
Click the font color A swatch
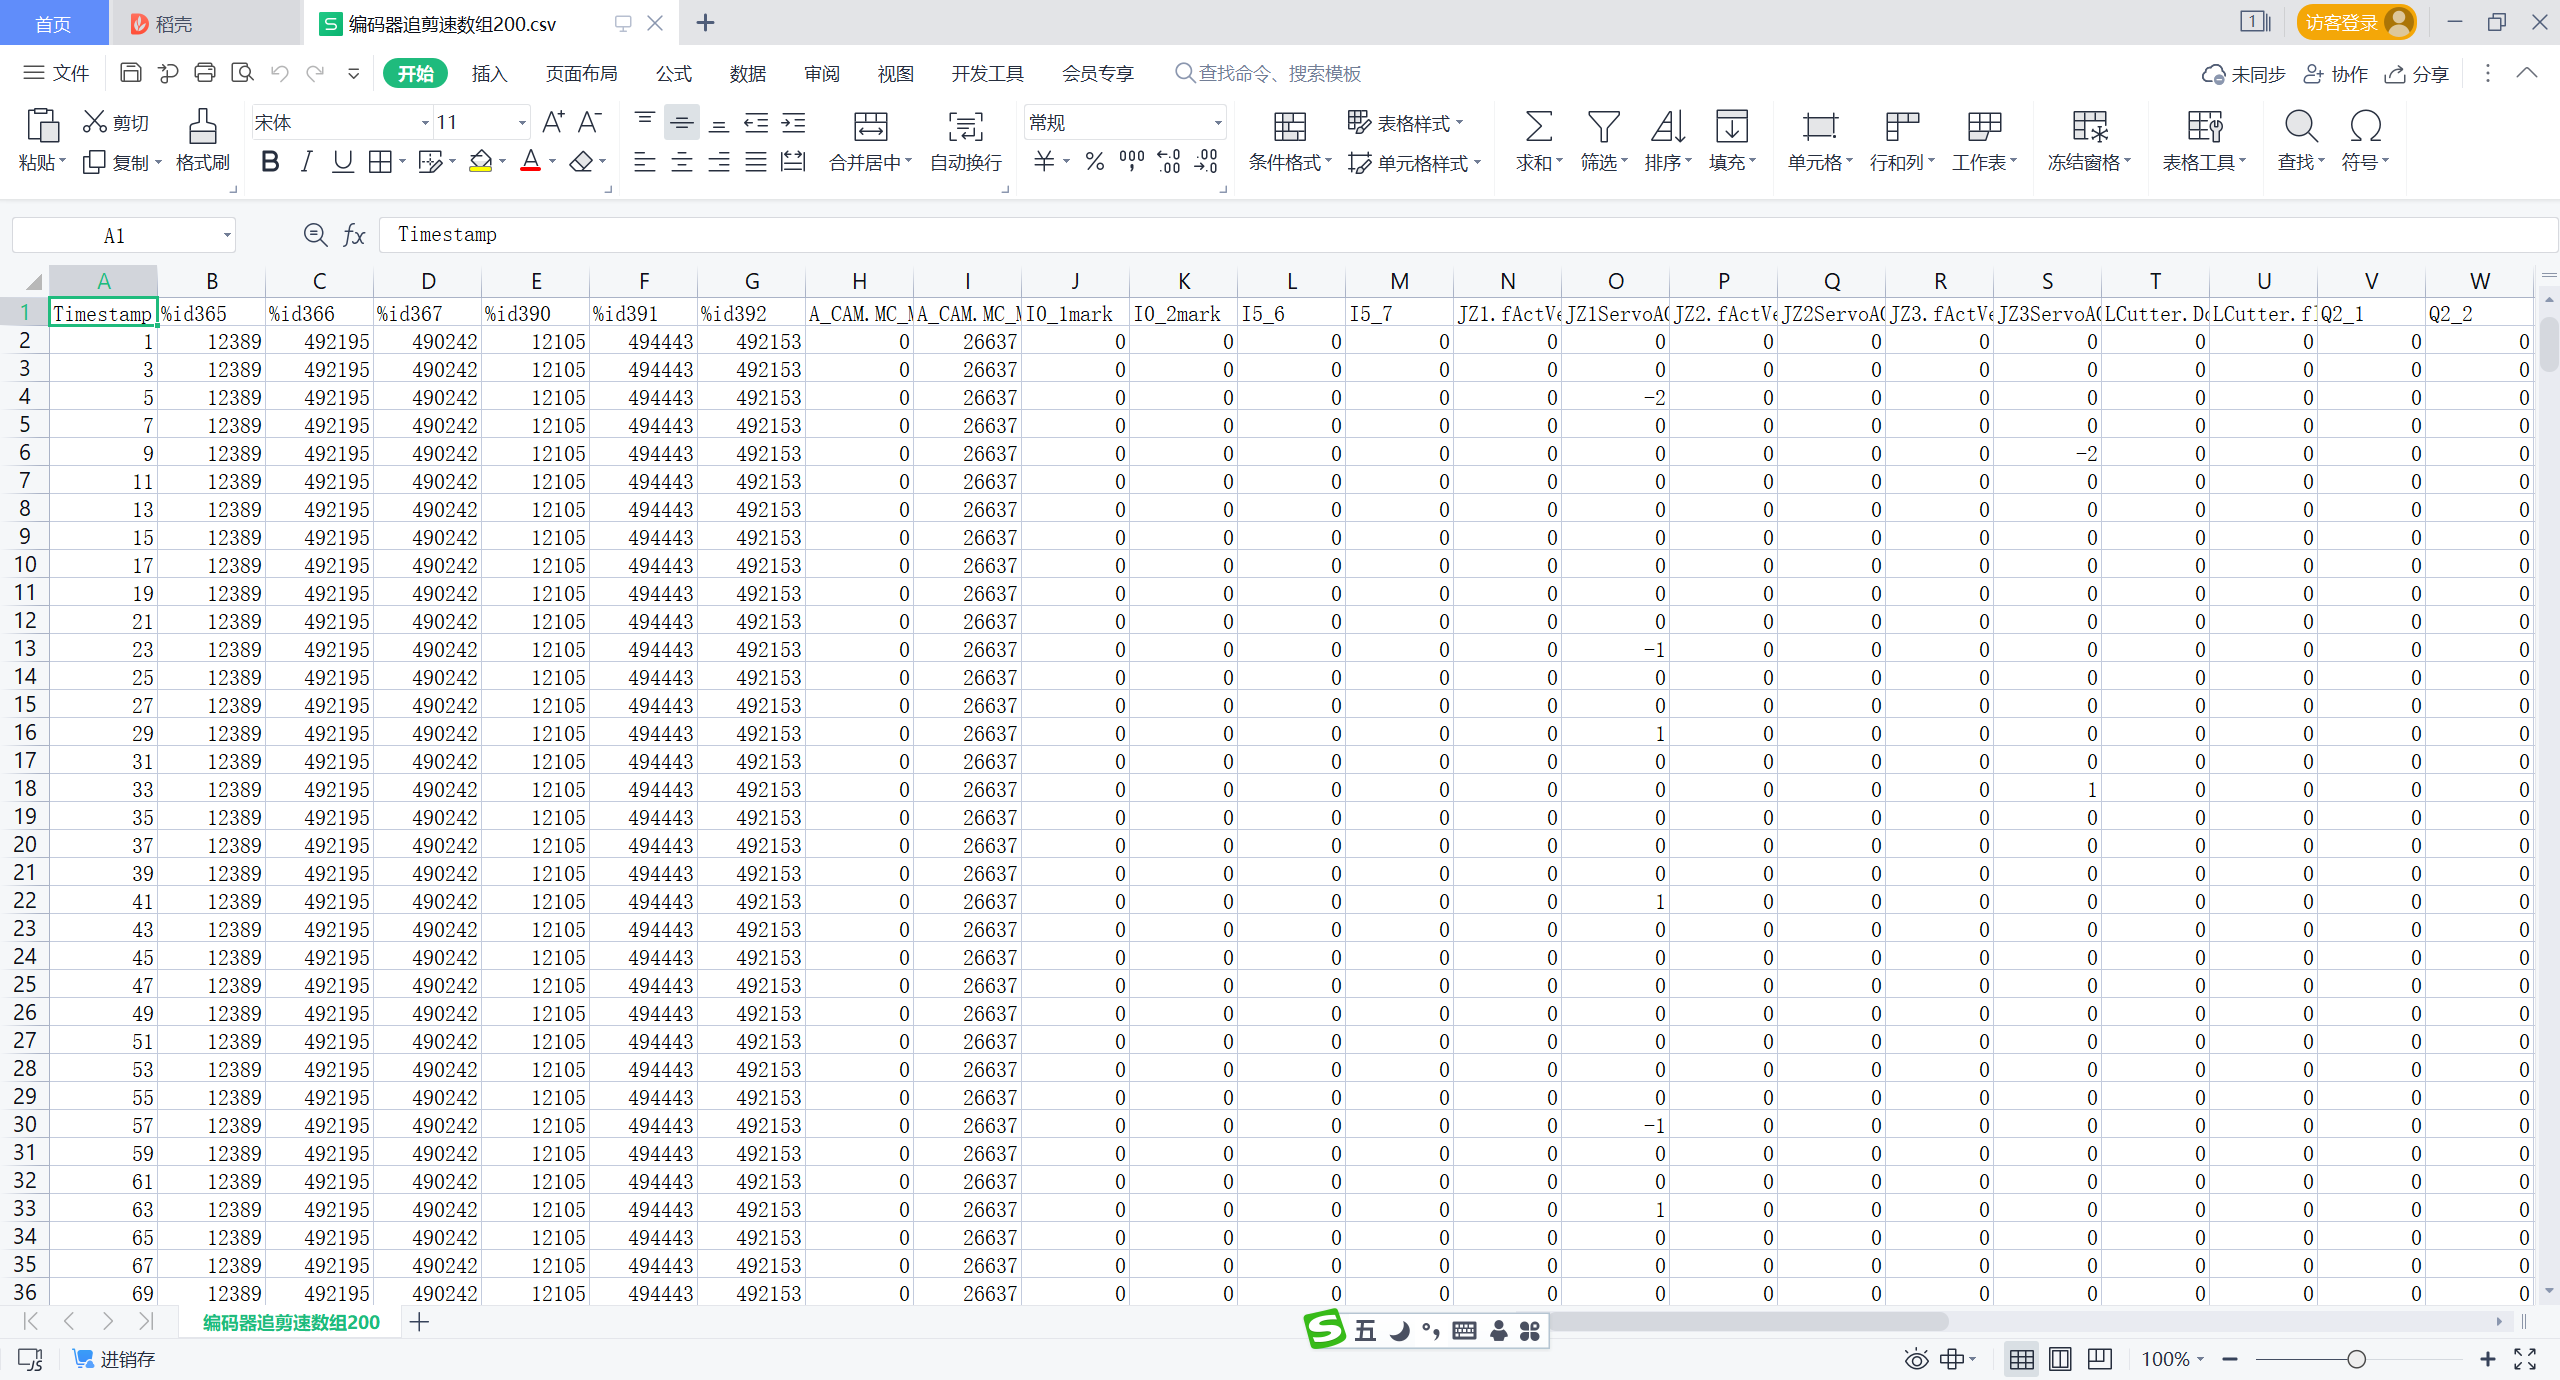coord(531,162)
